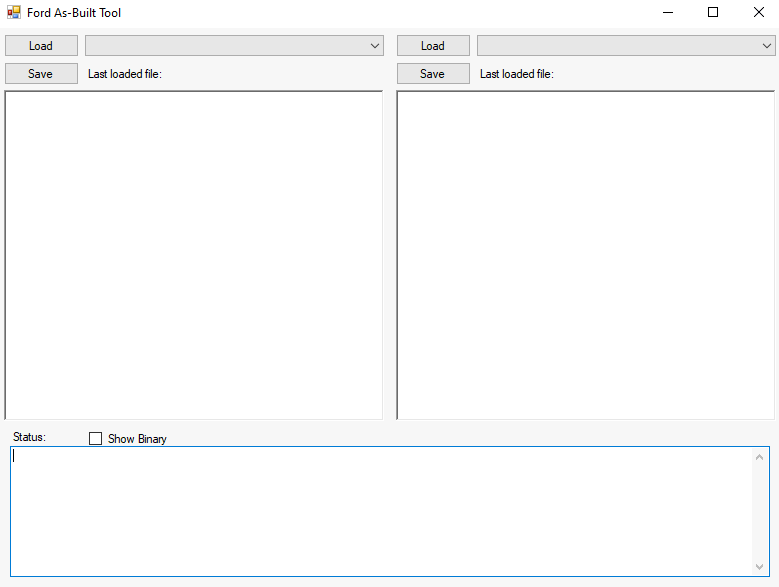Click status box scroll up arrow
The height and width of the screenshot is (587, 779).
click(x=759, y=457)
